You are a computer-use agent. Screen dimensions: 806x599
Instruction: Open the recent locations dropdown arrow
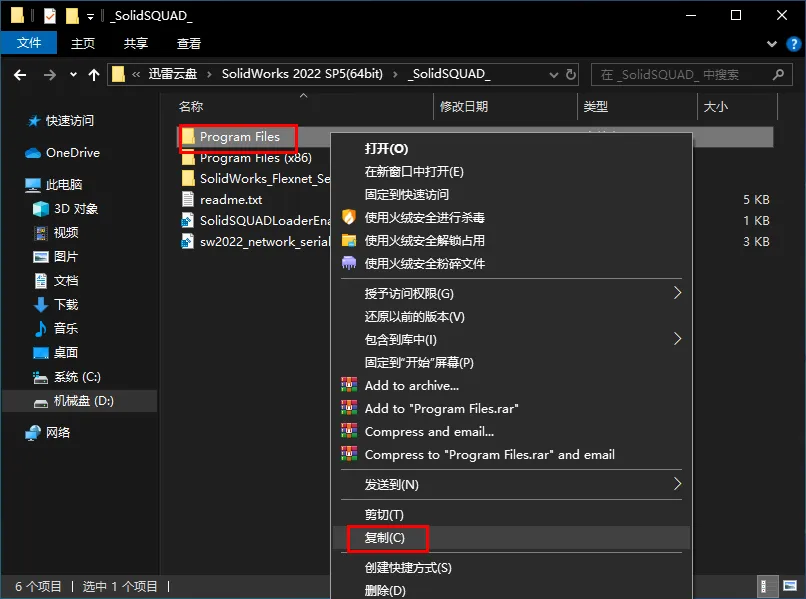74,75
